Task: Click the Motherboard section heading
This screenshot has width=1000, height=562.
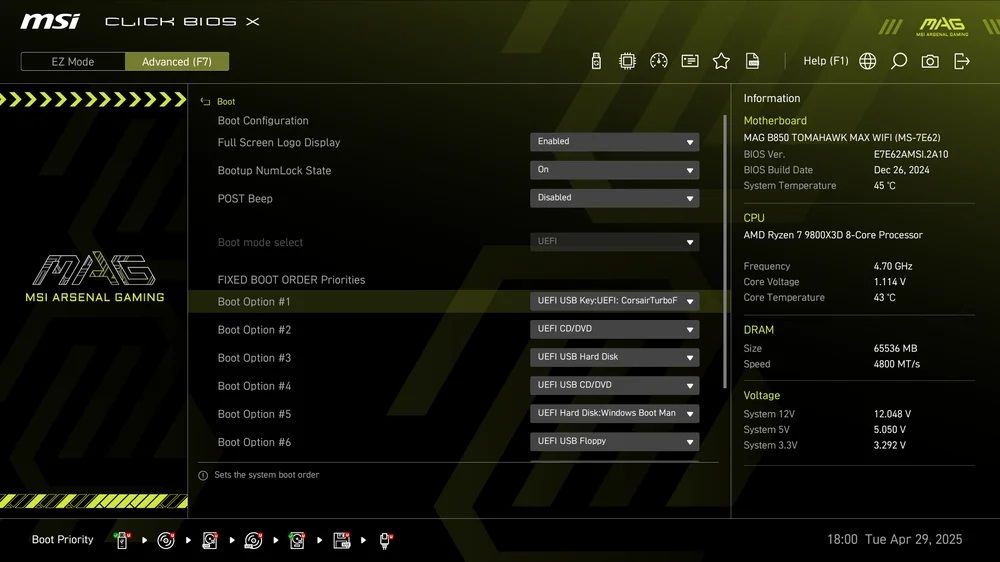Action: tap(775, 121)
